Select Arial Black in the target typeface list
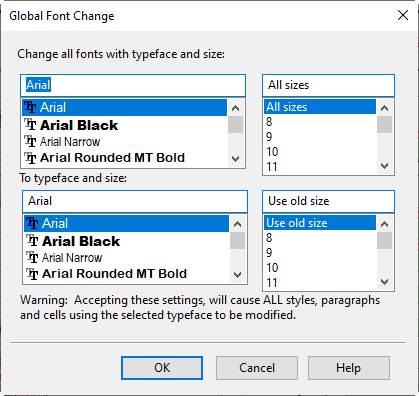Viewport: 419px width, 396px height. [x=126, y=241]
